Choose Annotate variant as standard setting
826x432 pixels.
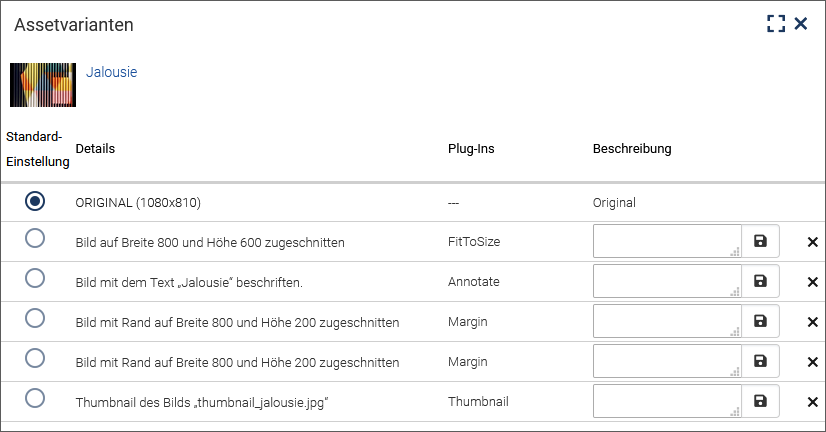[x=35, y=278]
